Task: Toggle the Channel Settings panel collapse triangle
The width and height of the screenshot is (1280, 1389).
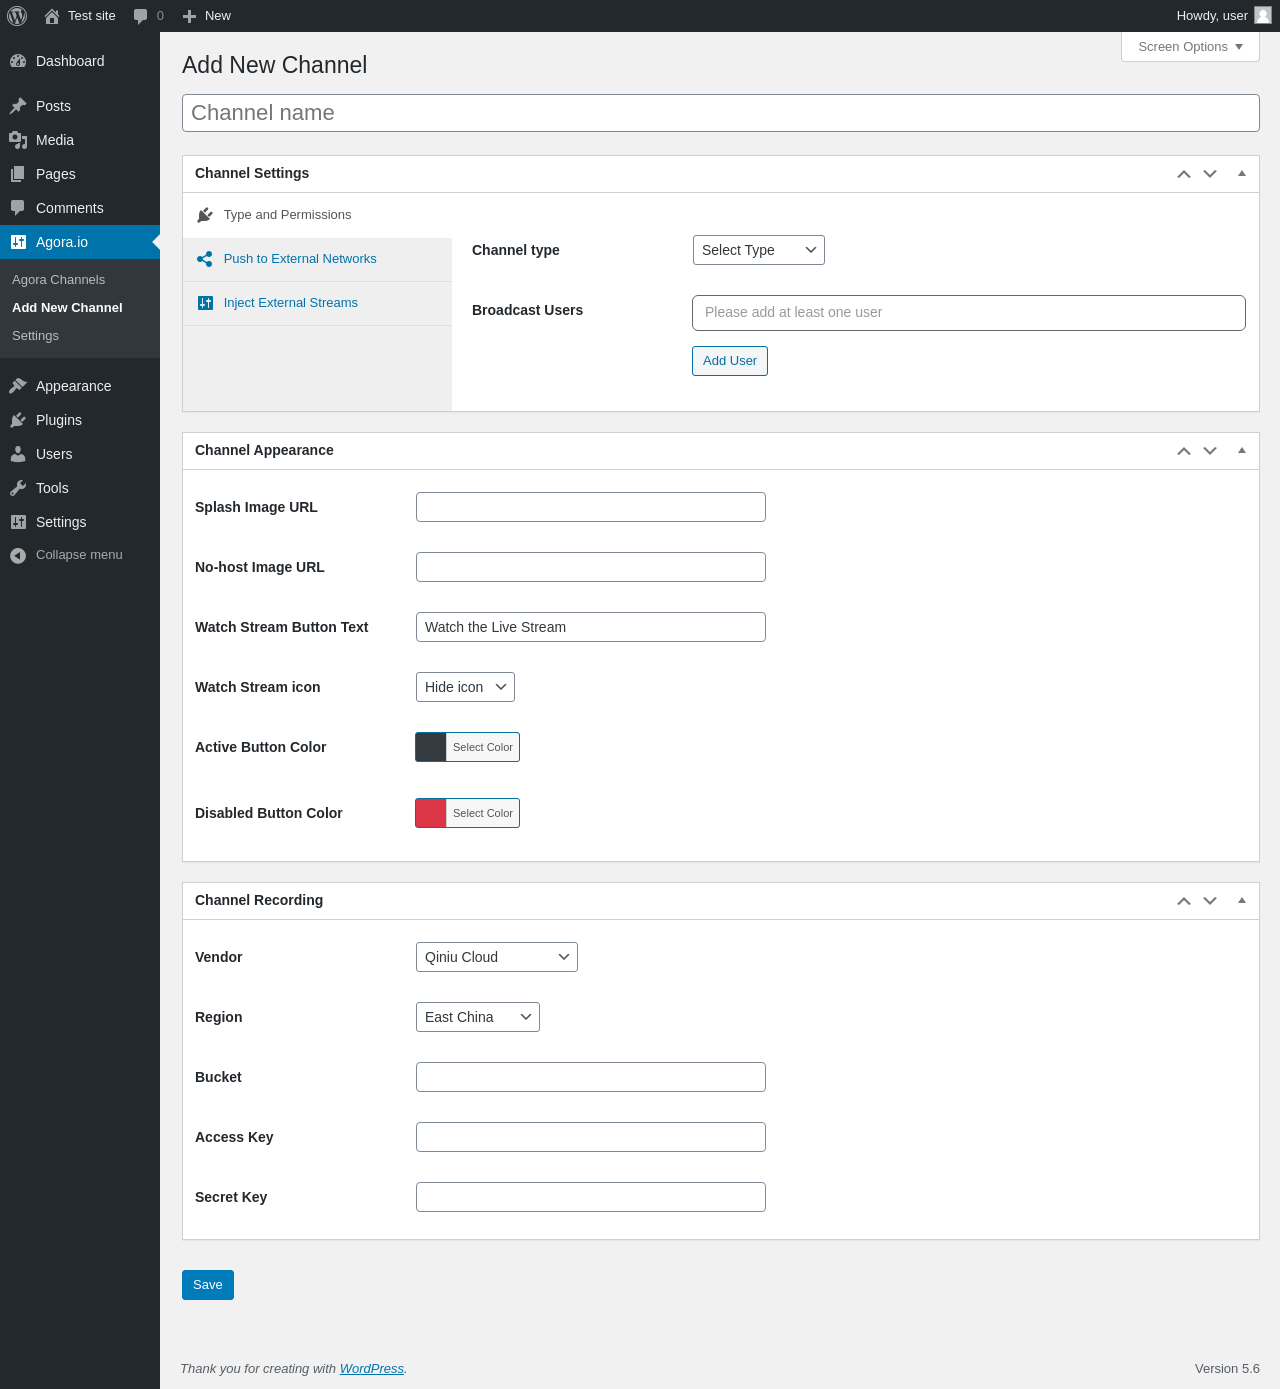Action: tap(1242, 173)
